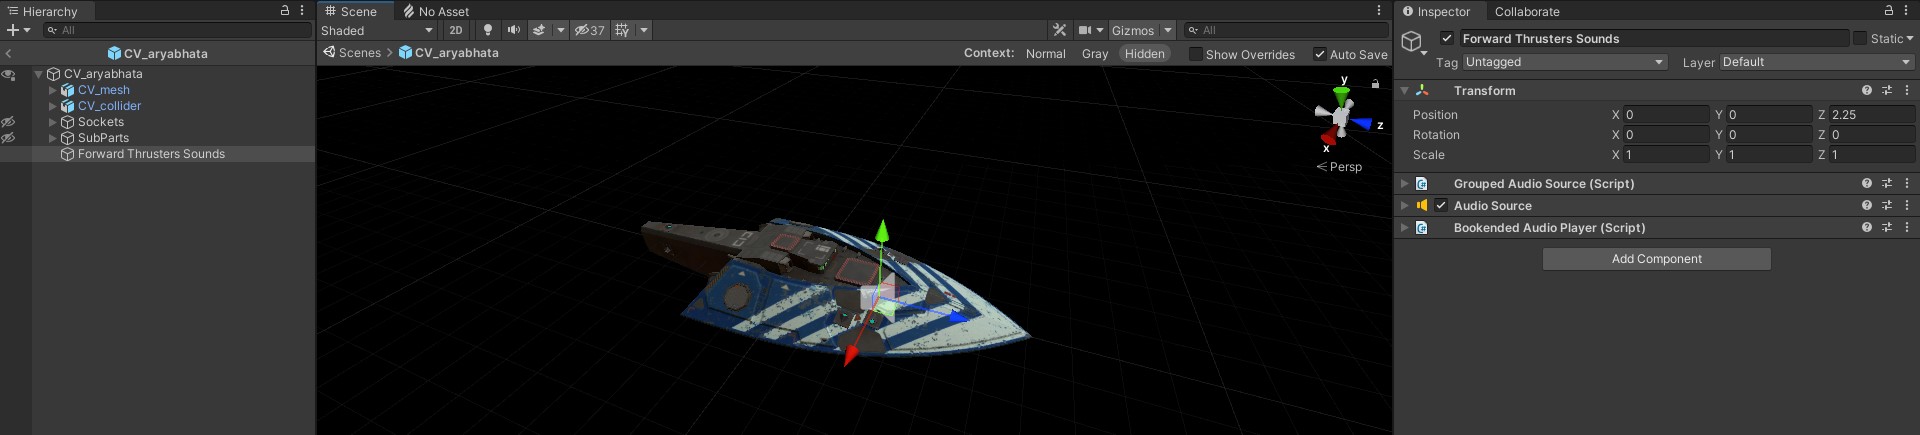
Task: Toggle visibility of CV_aryabhata in Hierarchy
Action: tap(8, 74)
